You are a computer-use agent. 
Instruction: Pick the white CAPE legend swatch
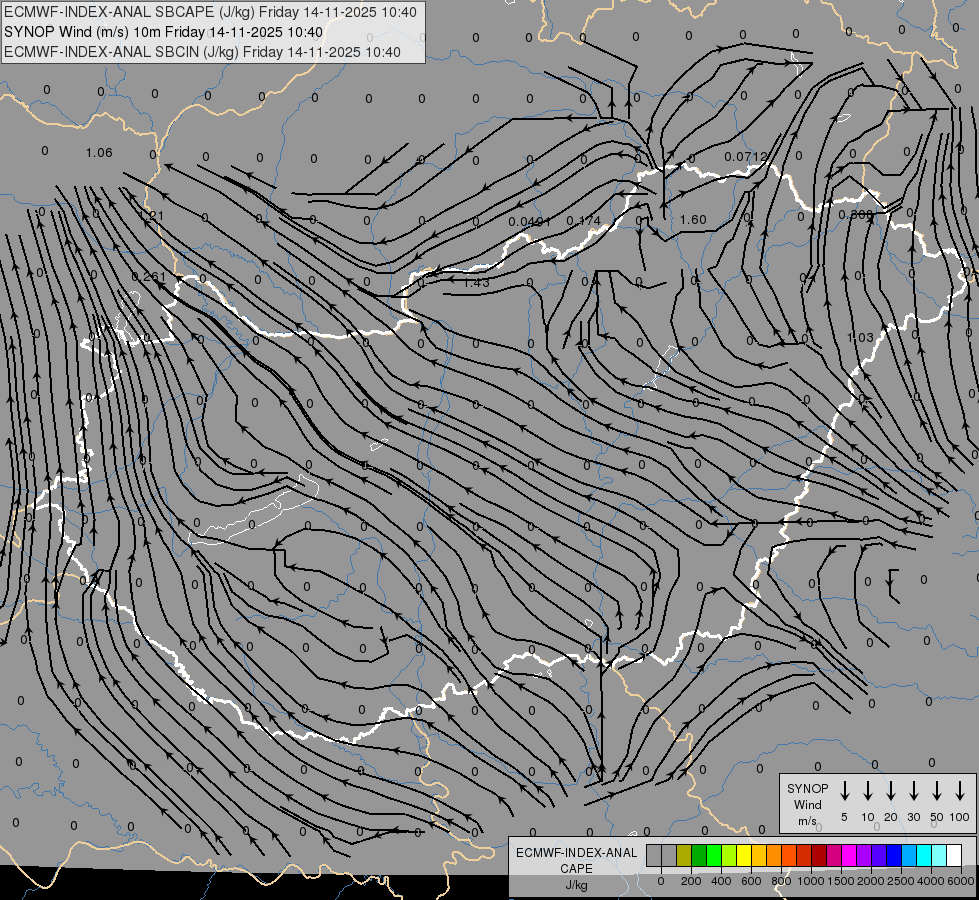(954, 855)
